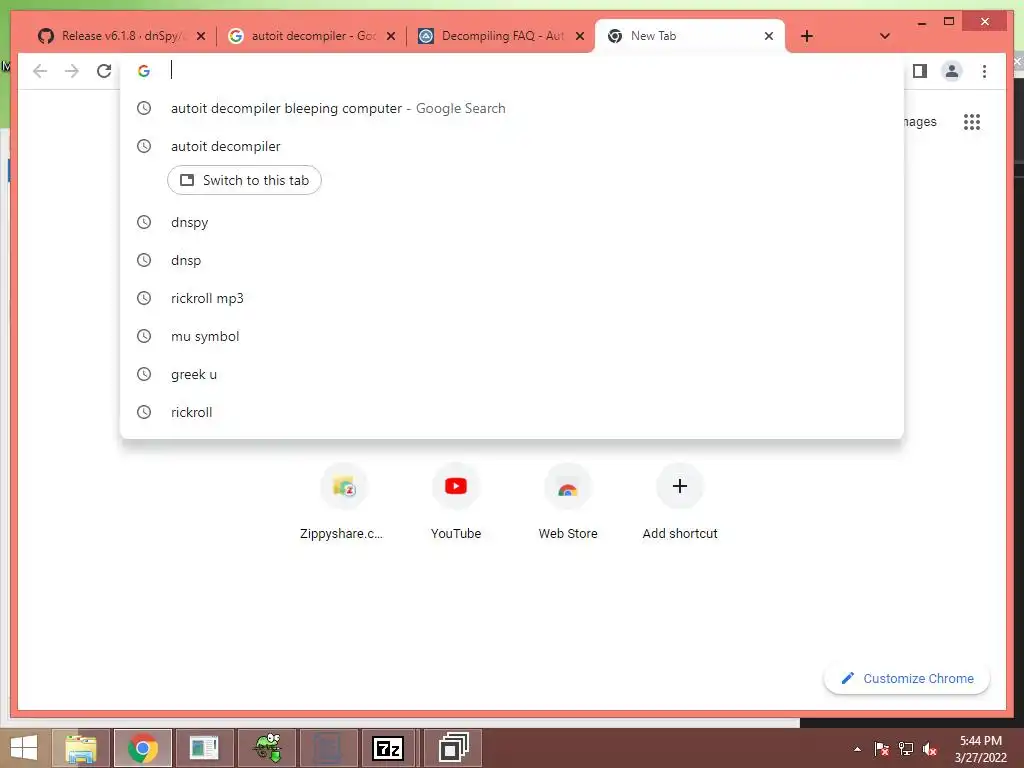
Task: Click the Action Center flag icon
Action: (x=882, y=749)
